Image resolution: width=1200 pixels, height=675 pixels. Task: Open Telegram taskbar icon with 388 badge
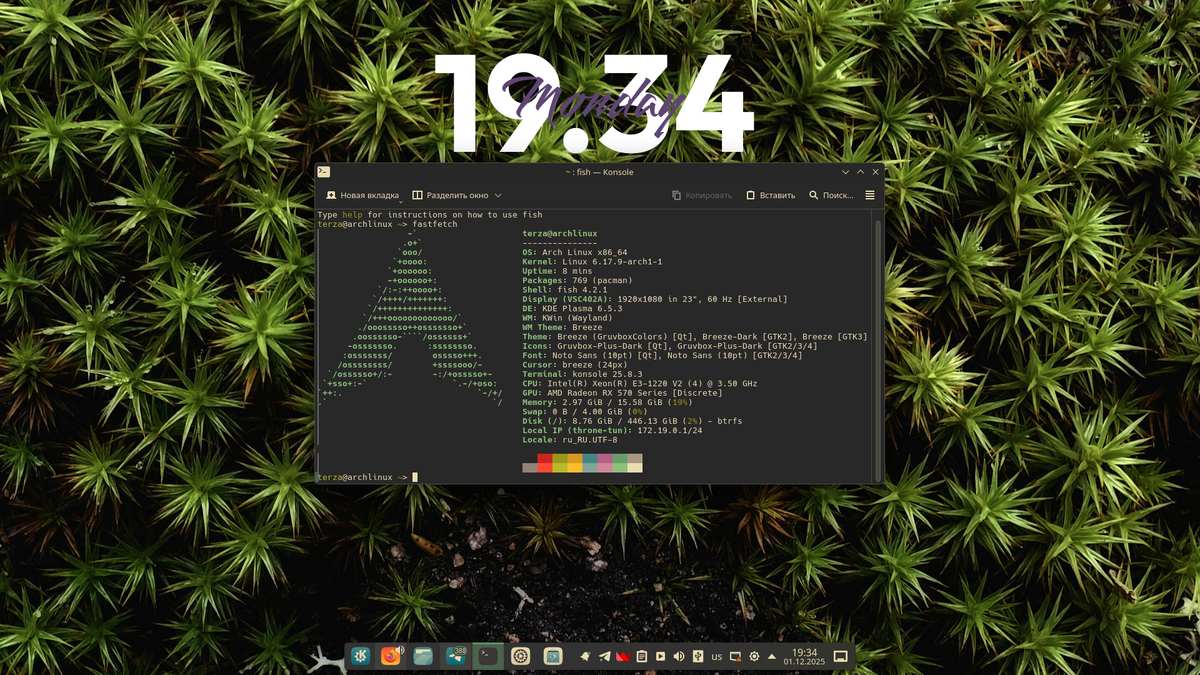(456, 656)
